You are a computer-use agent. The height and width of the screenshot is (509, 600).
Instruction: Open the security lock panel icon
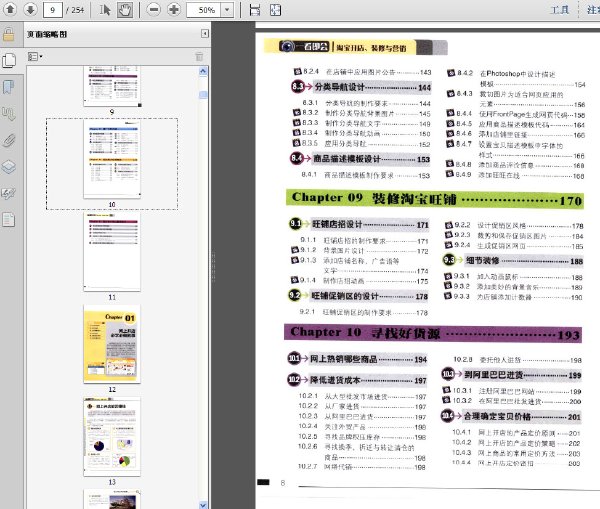click(x=9, y=34)
